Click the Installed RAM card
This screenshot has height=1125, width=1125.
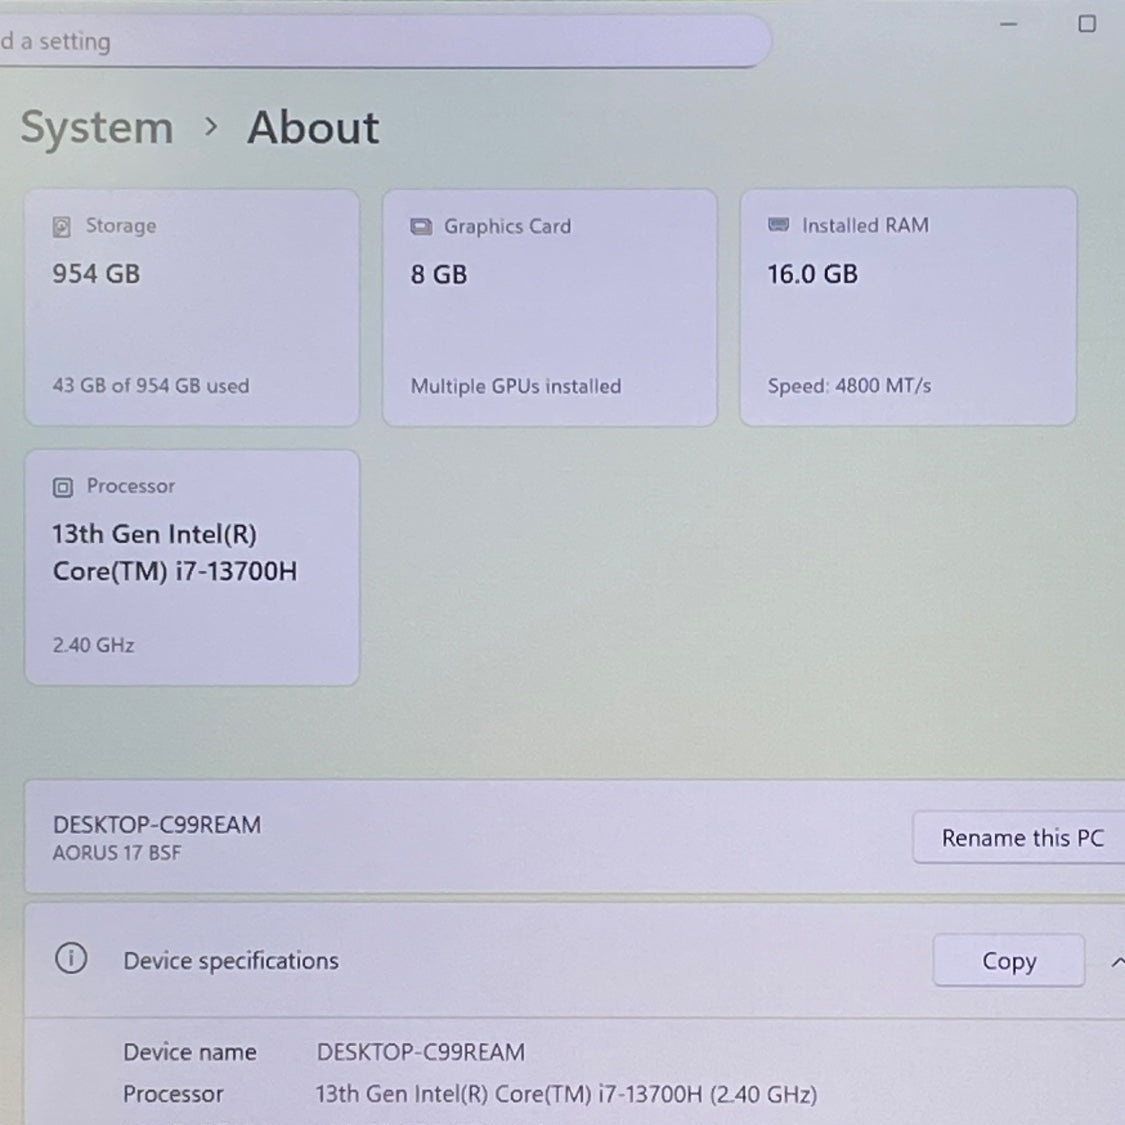[907, 305]
